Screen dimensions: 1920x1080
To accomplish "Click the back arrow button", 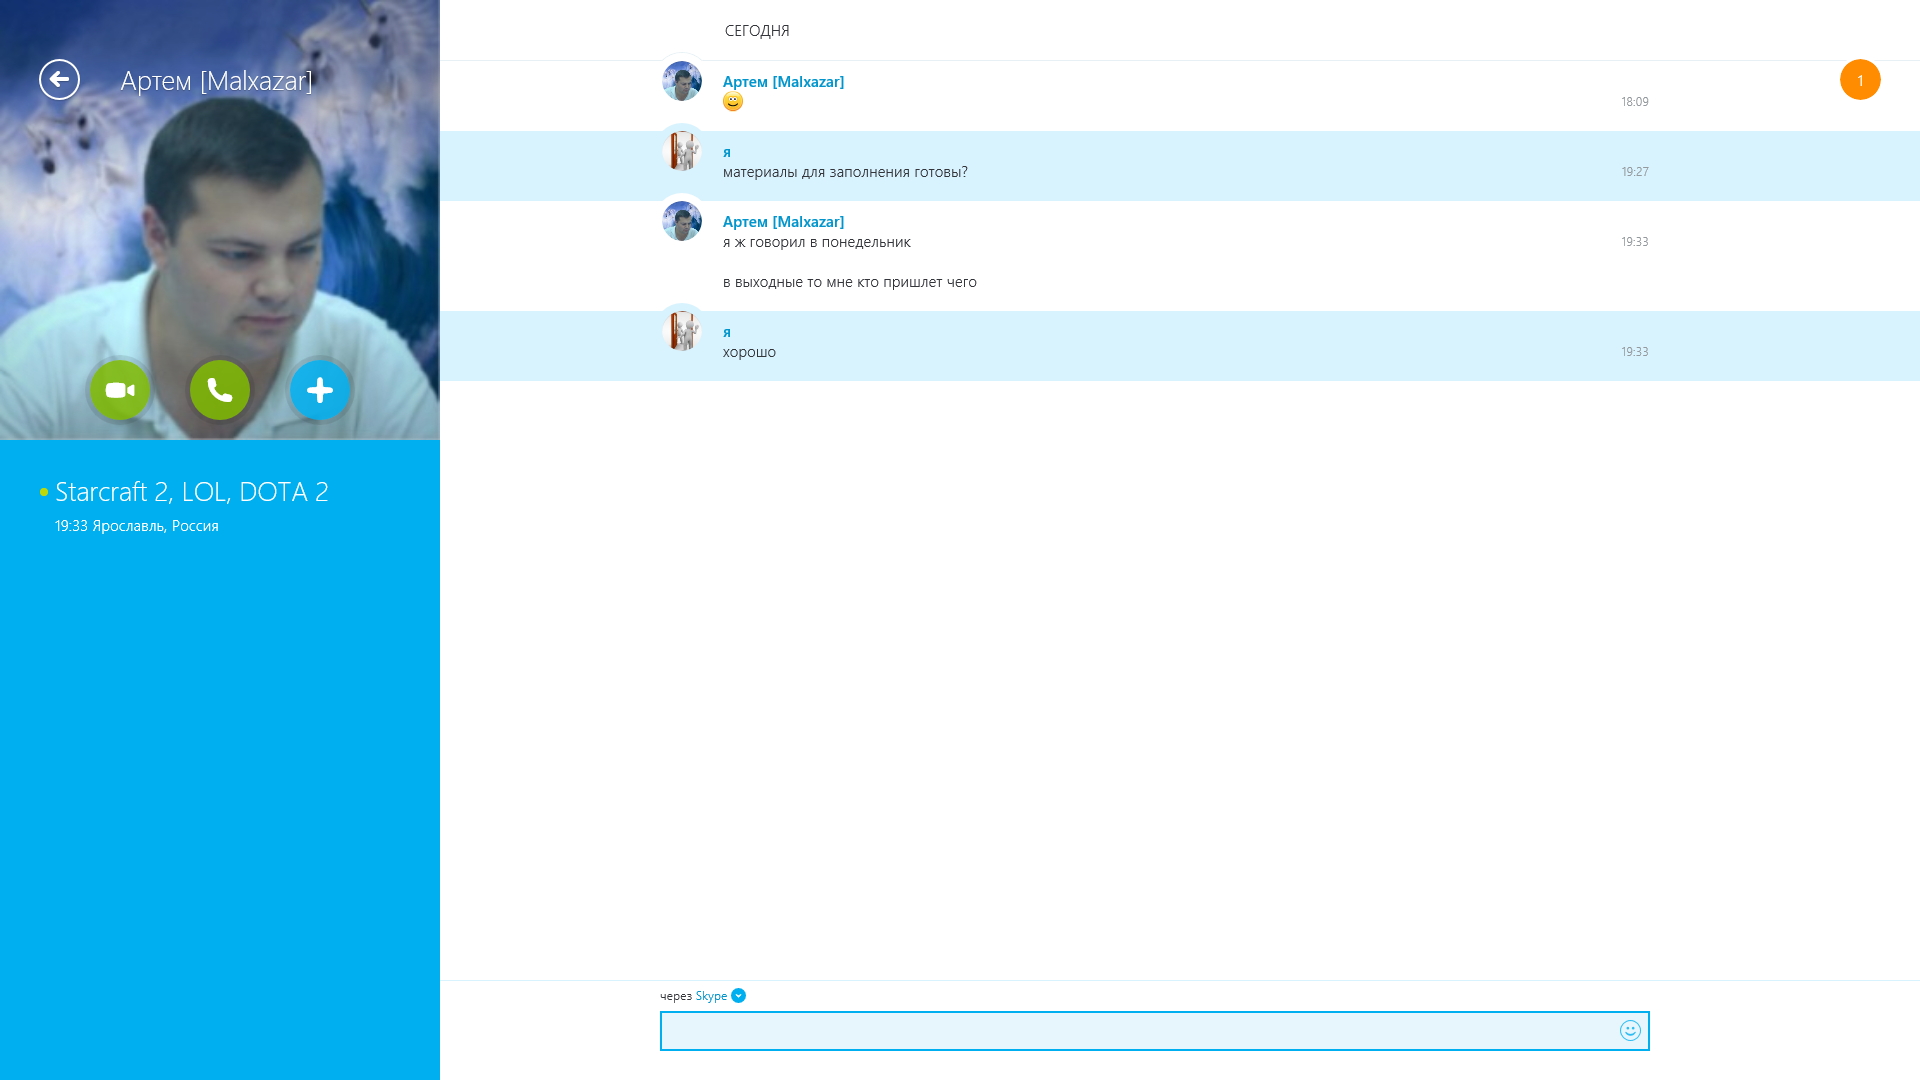I will pos(59,80).
